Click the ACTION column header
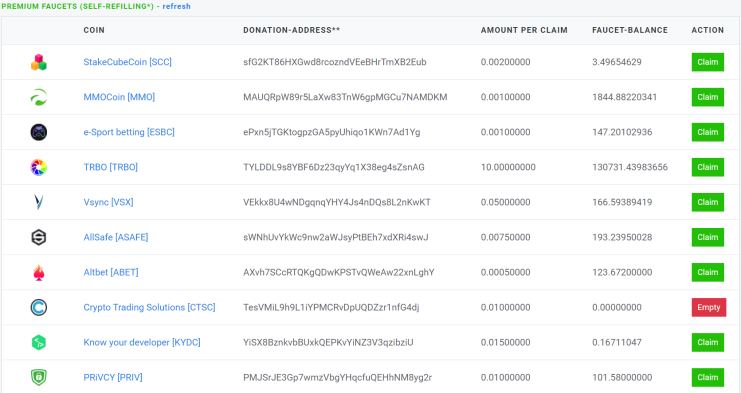The height and width of the screenshot is (393, 741). (x=707, y=30)
